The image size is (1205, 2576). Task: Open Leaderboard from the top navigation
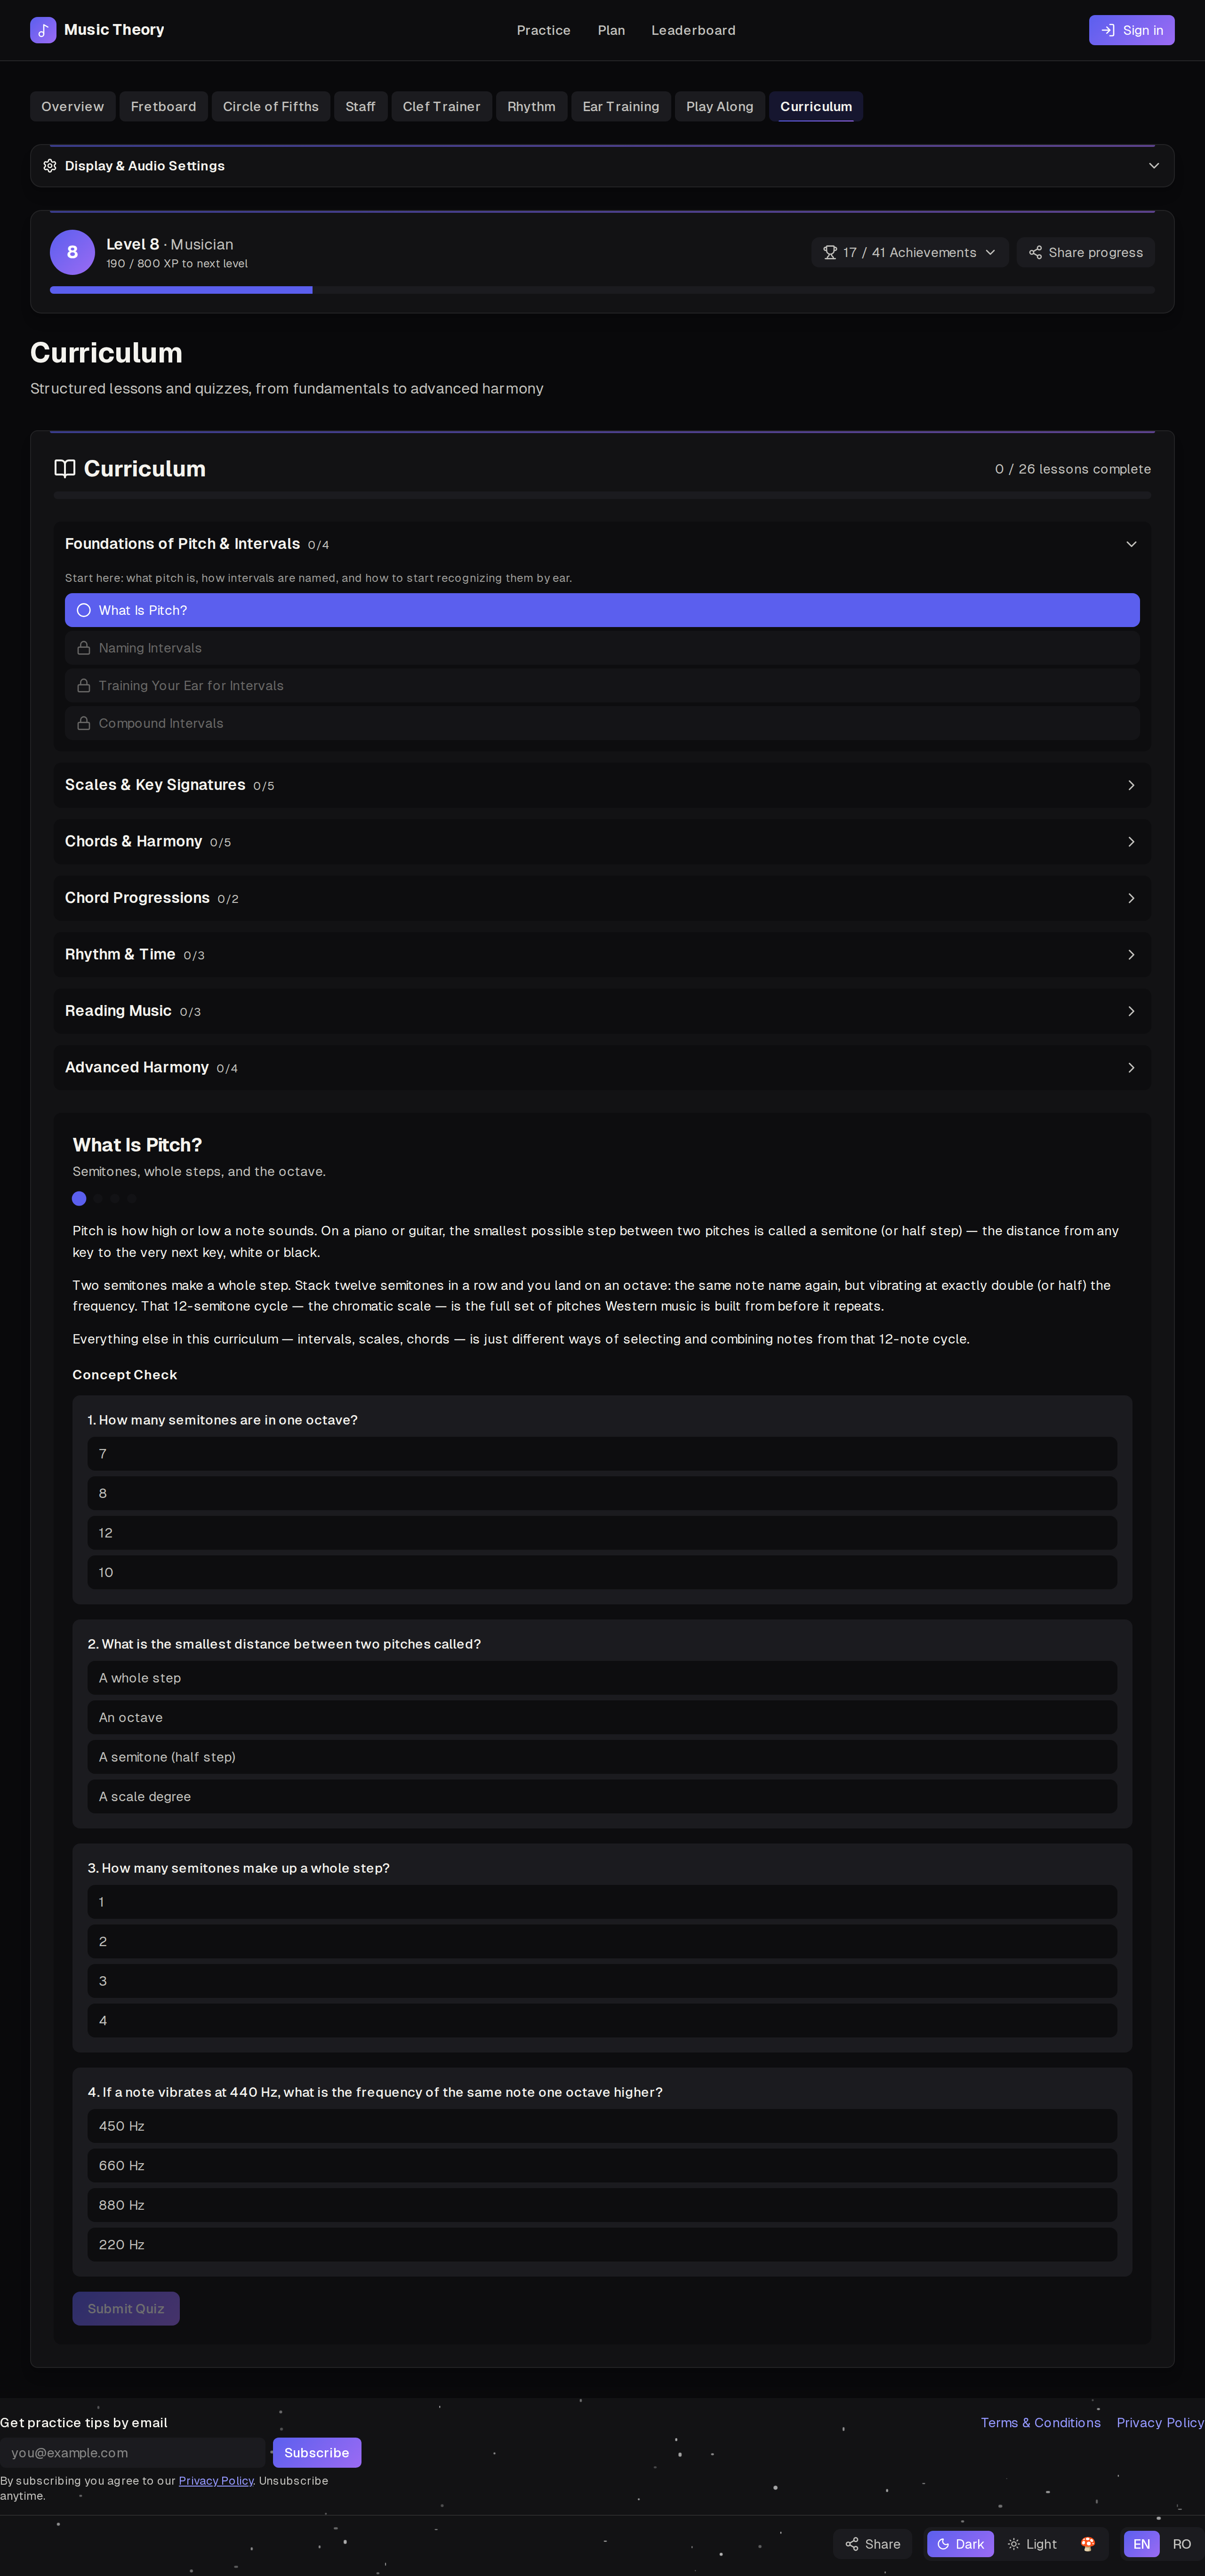(x=693, y=30)
